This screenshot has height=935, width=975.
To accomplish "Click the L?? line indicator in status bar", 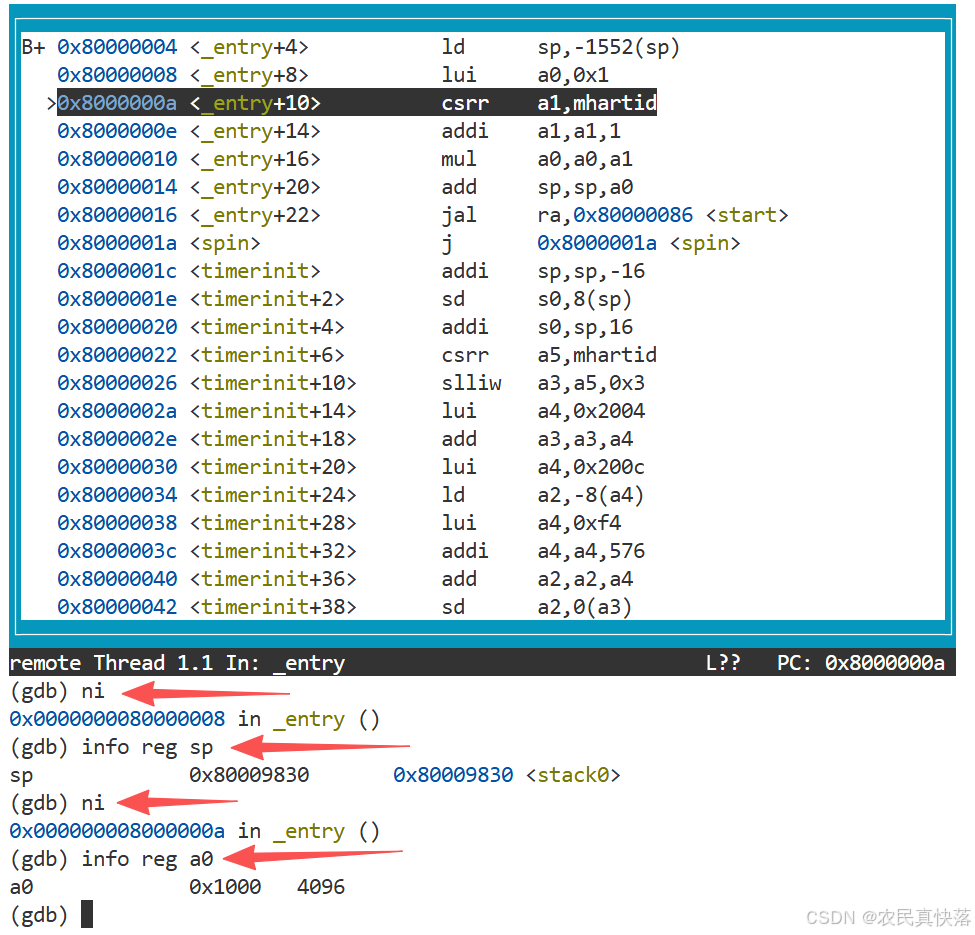I will (x=722, y=663).
